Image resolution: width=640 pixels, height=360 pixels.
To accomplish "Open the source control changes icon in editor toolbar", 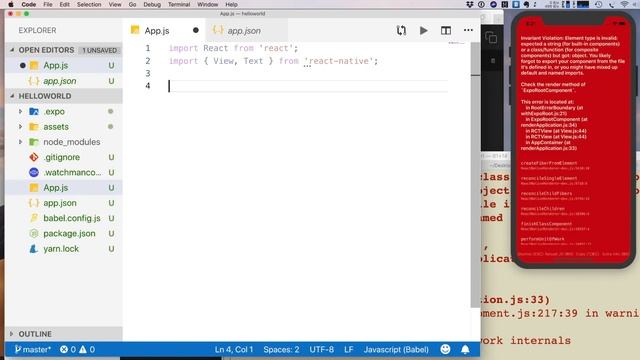I will 401,31.
